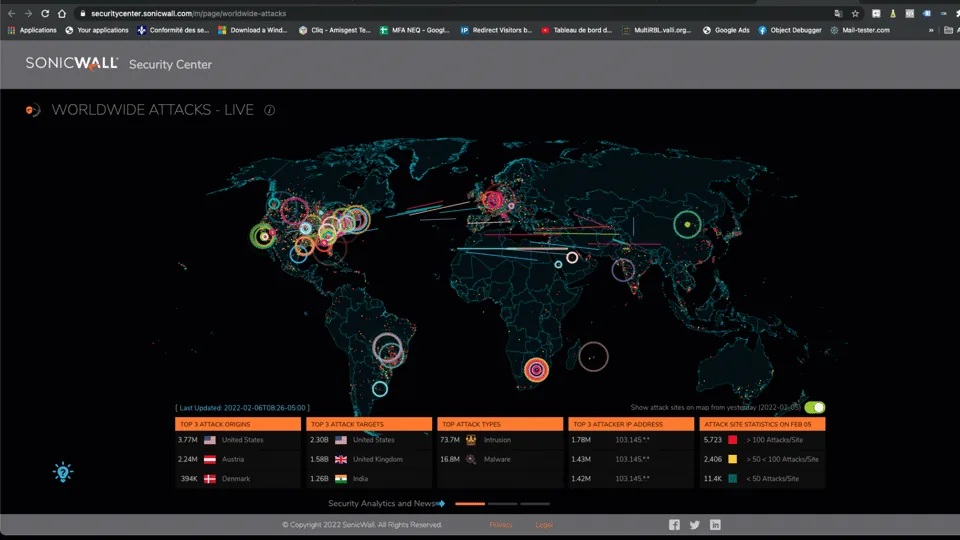This screenshot has height=540, width=960.
Task: Open the MFA NEQ - Google bookmark
Action: coord(414,30)
